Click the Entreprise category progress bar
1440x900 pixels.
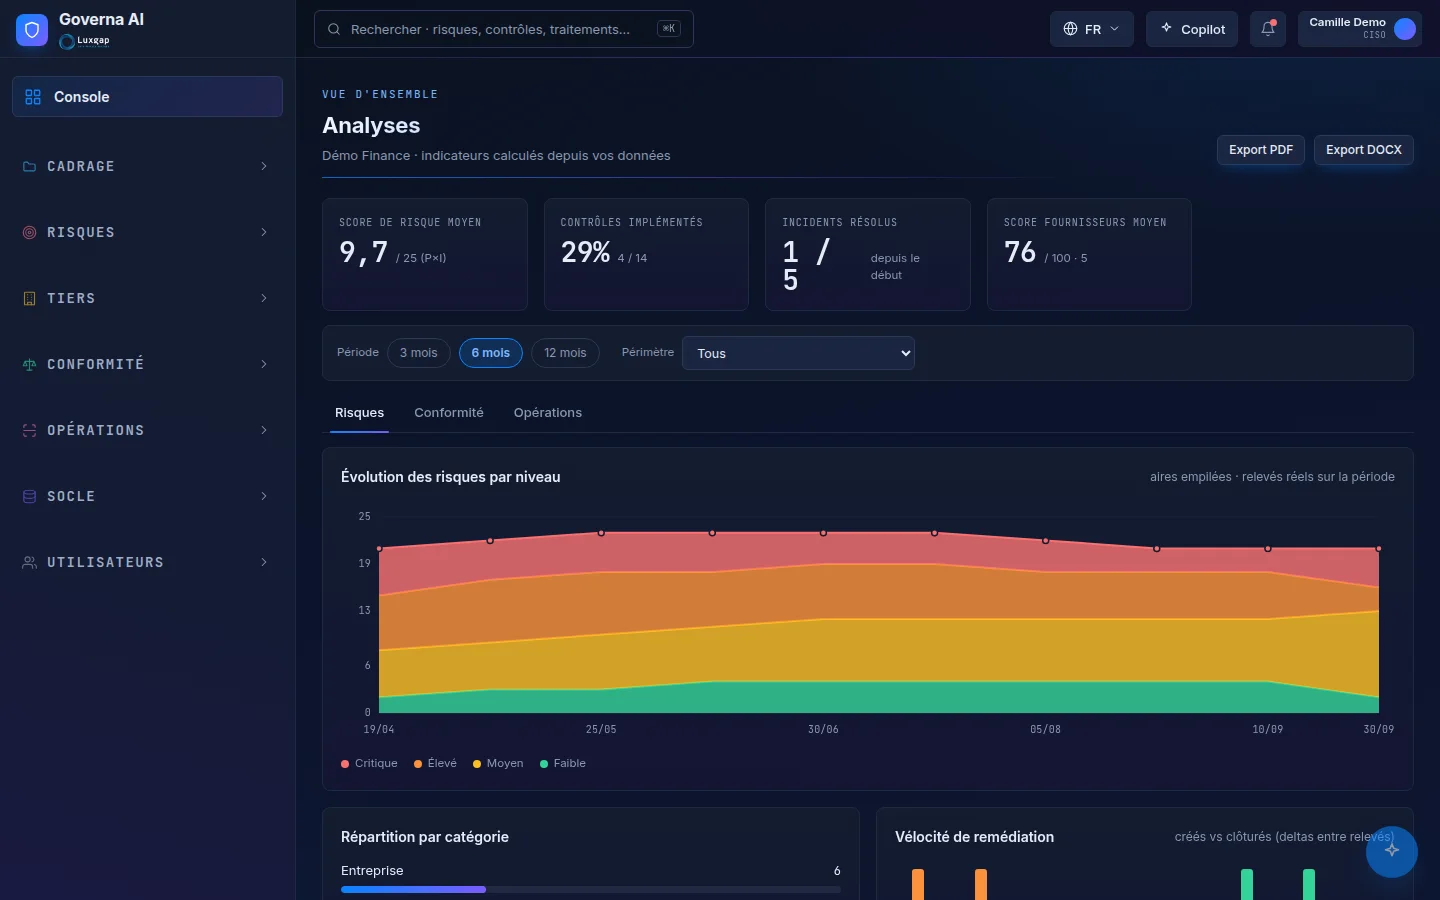point(591,889)
